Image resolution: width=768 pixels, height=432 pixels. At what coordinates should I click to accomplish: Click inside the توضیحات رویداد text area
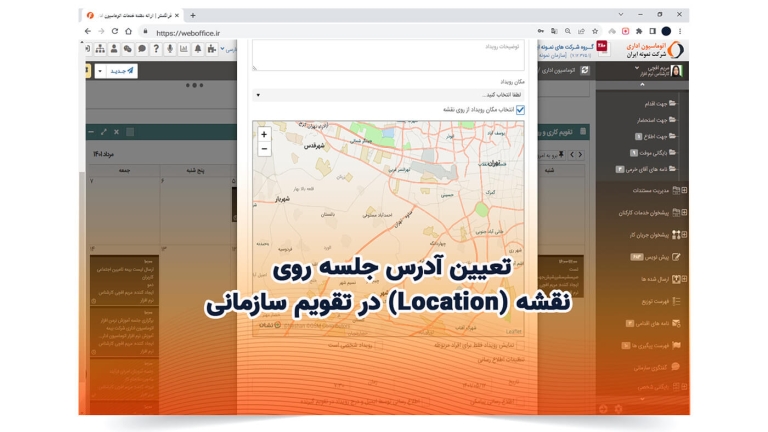pos(388,55)
